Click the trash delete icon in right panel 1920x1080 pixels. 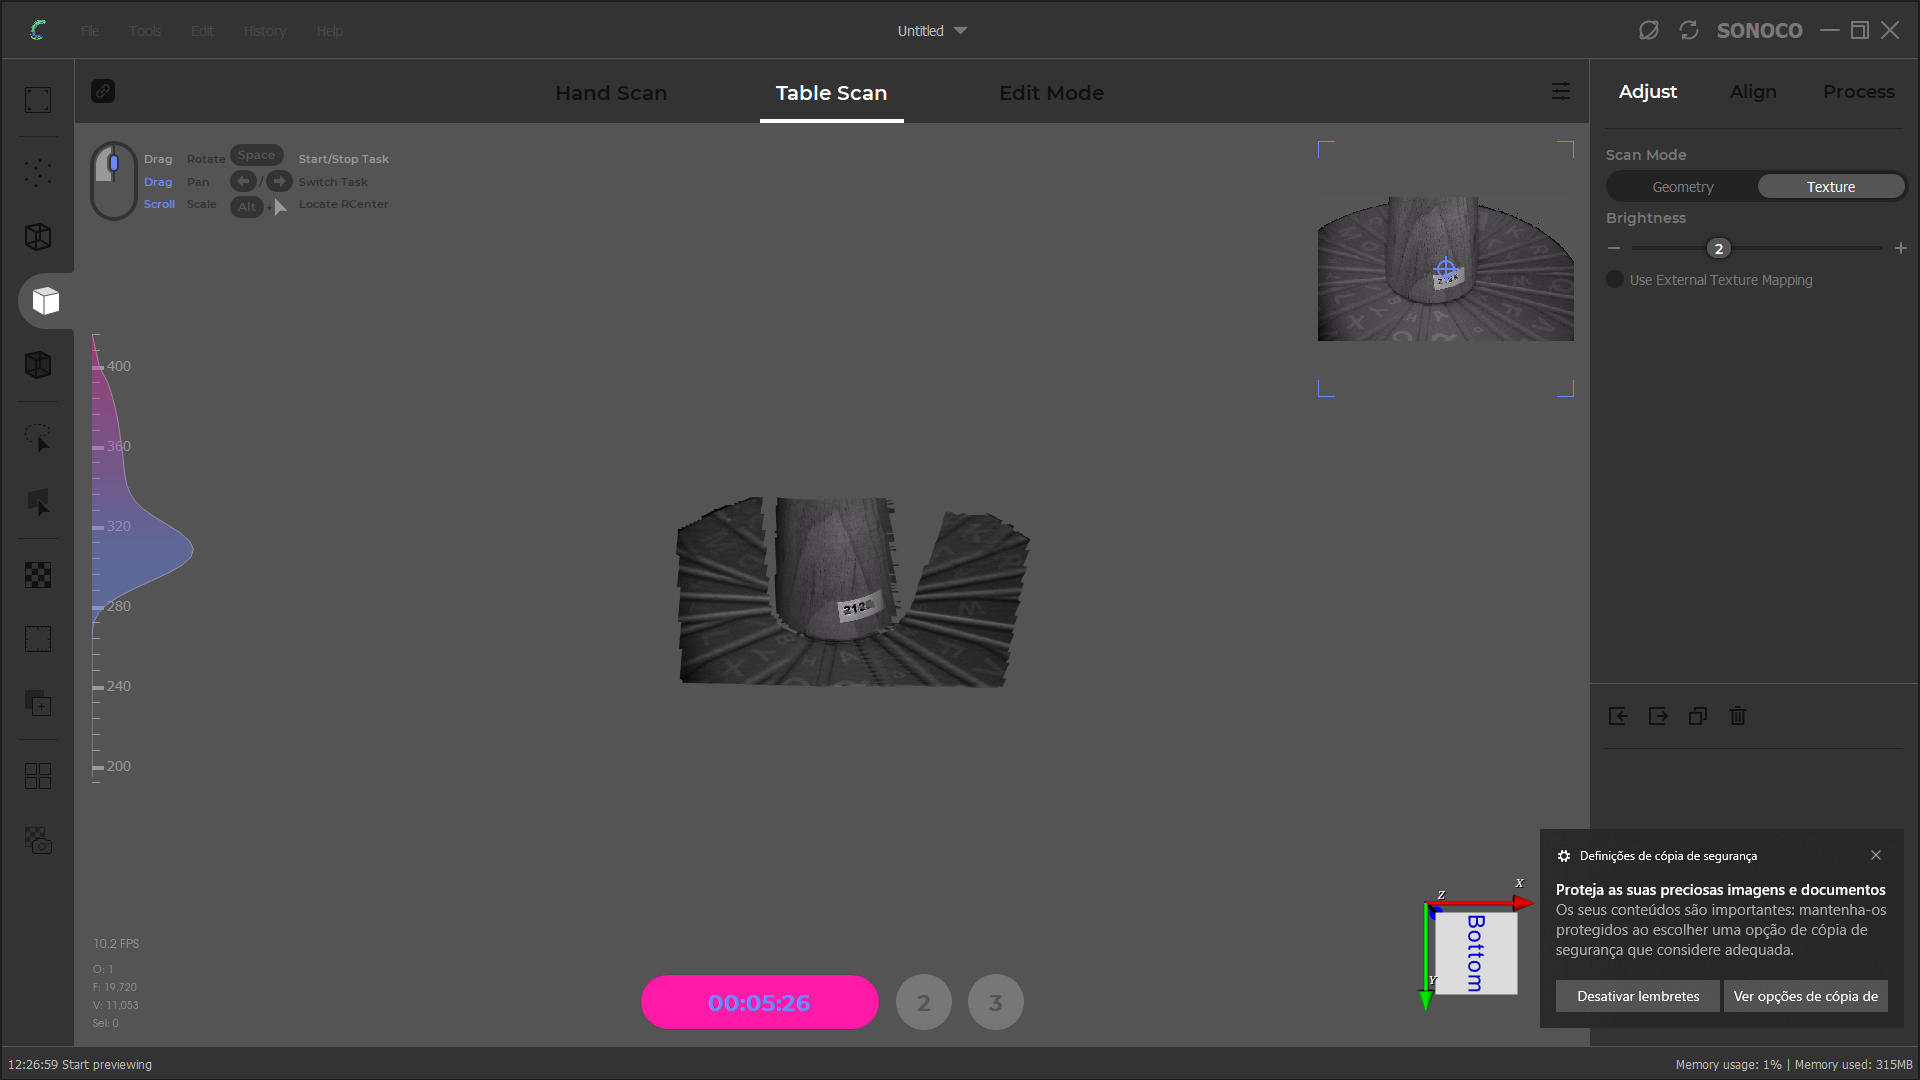tap(1738, 716)
